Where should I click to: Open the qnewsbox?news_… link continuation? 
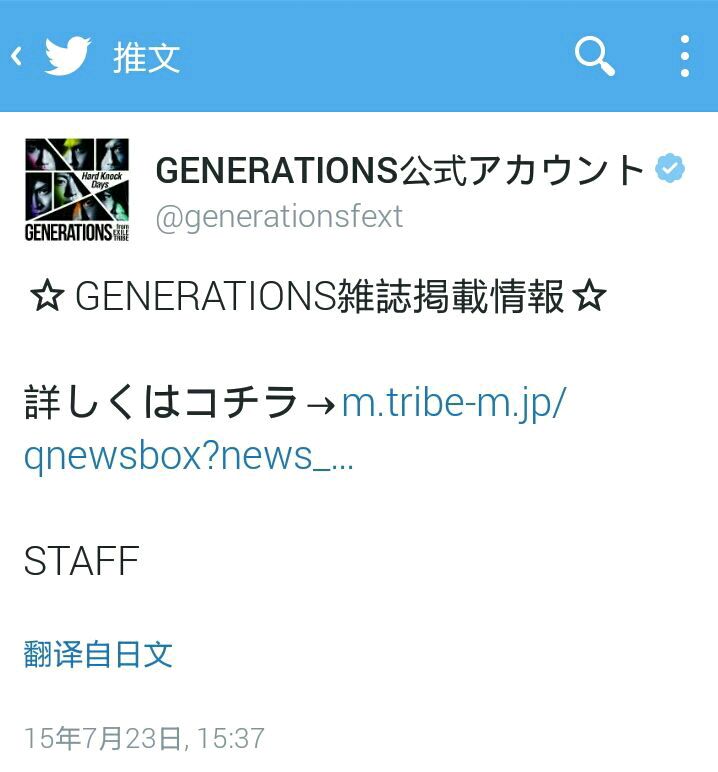tap(189, 457)
